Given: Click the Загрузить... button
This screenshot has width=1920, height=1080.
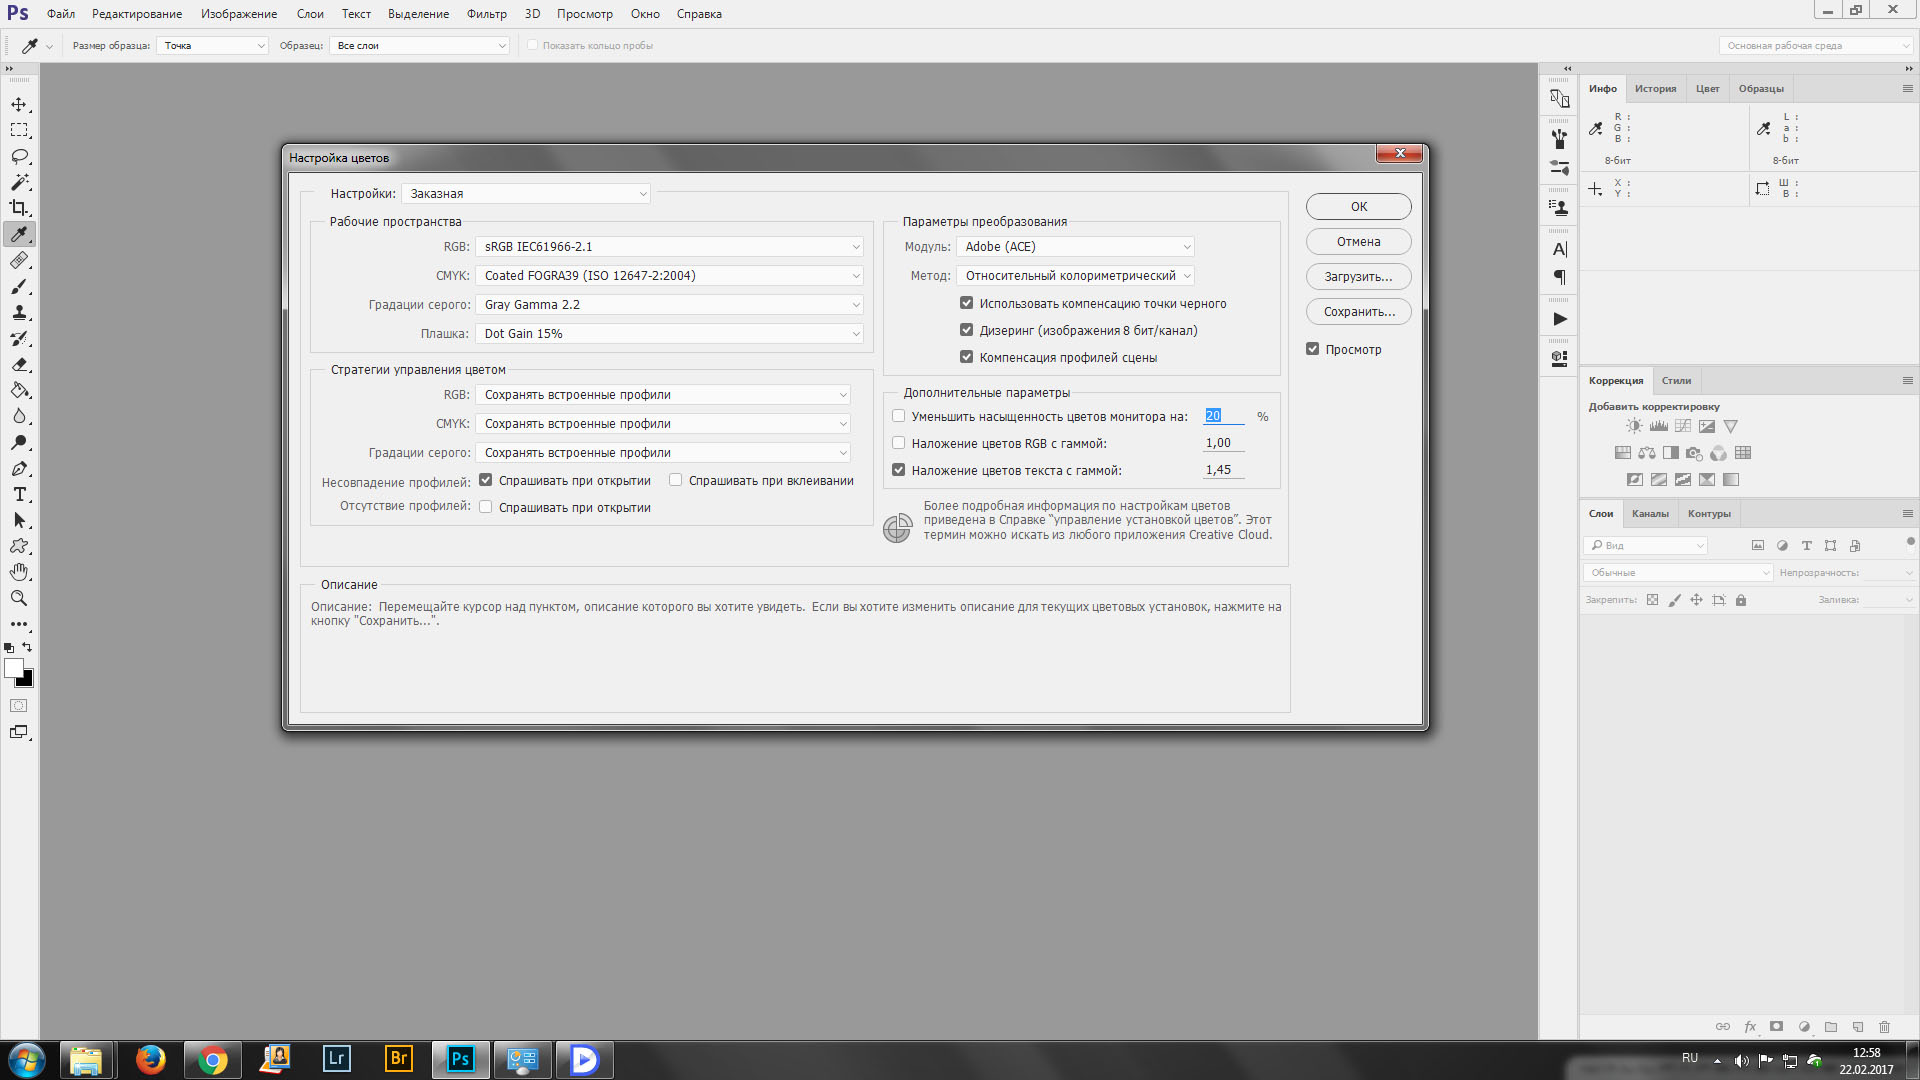Looking at the screenshot, I should click(1358, 277).
